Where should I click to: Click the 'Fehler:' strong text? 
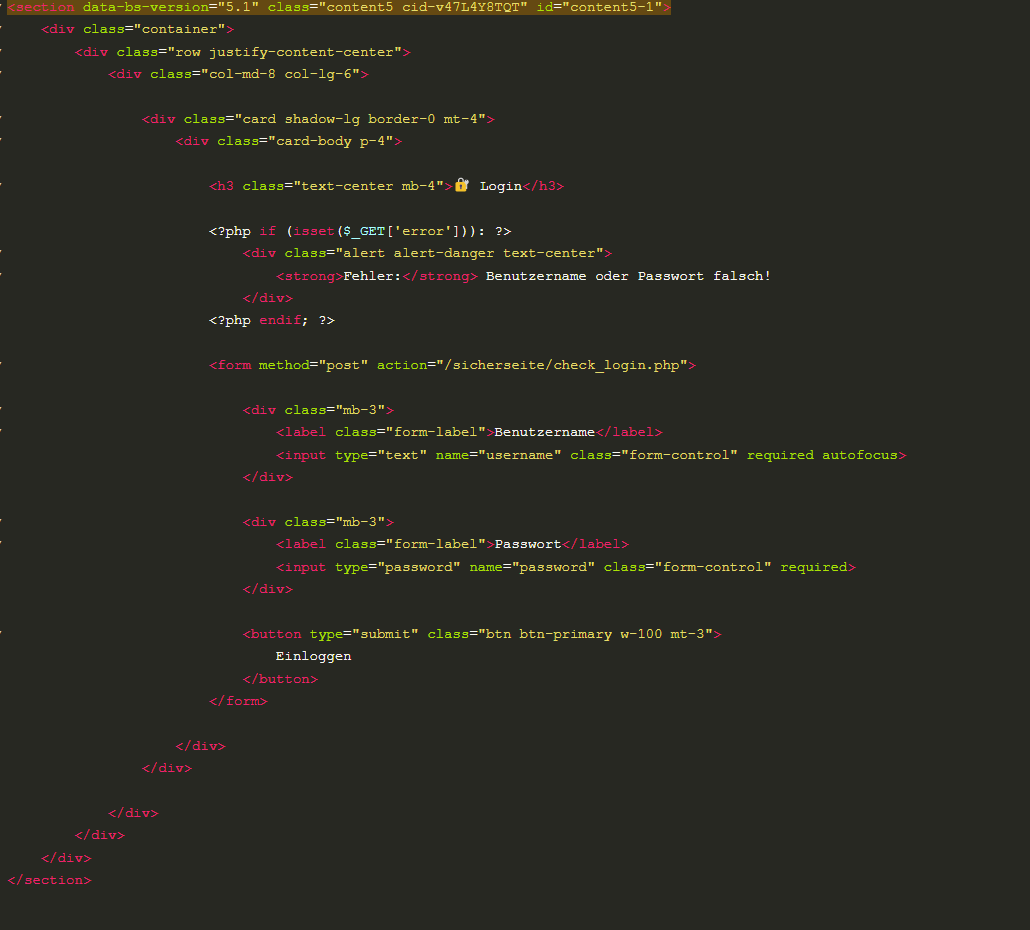[372, 275]
